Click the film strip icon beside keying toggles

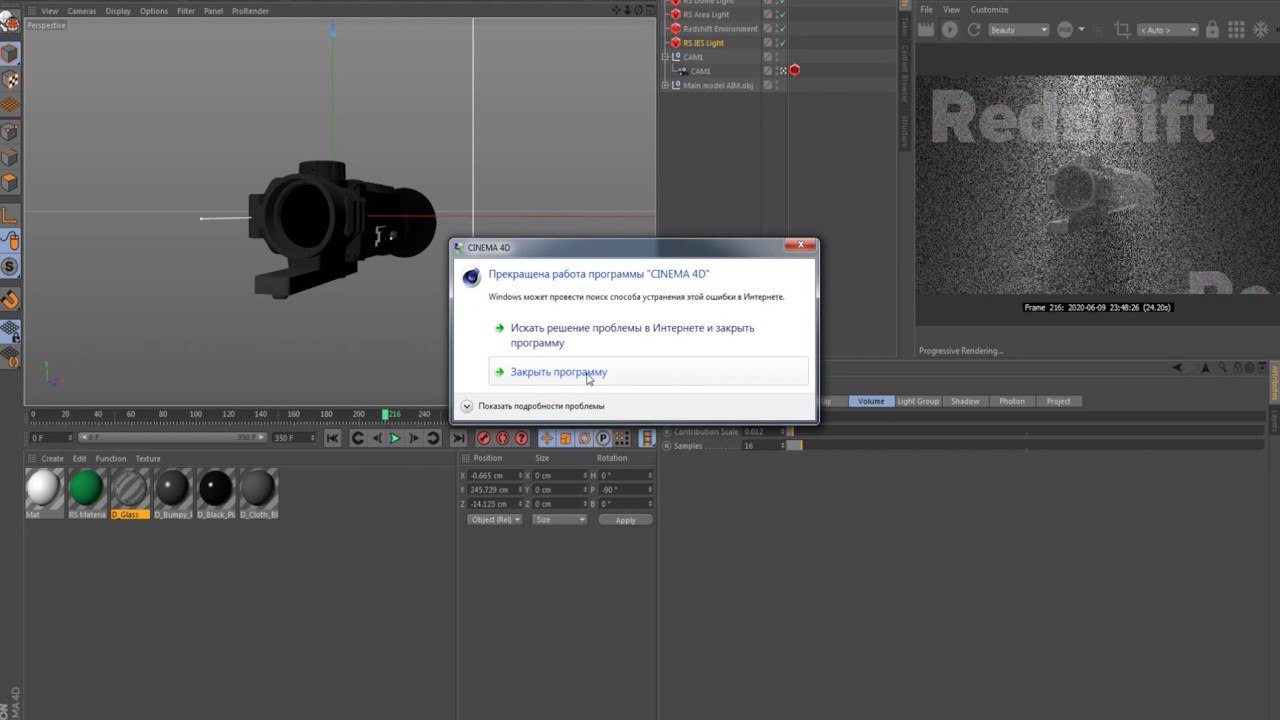(647, 438)
